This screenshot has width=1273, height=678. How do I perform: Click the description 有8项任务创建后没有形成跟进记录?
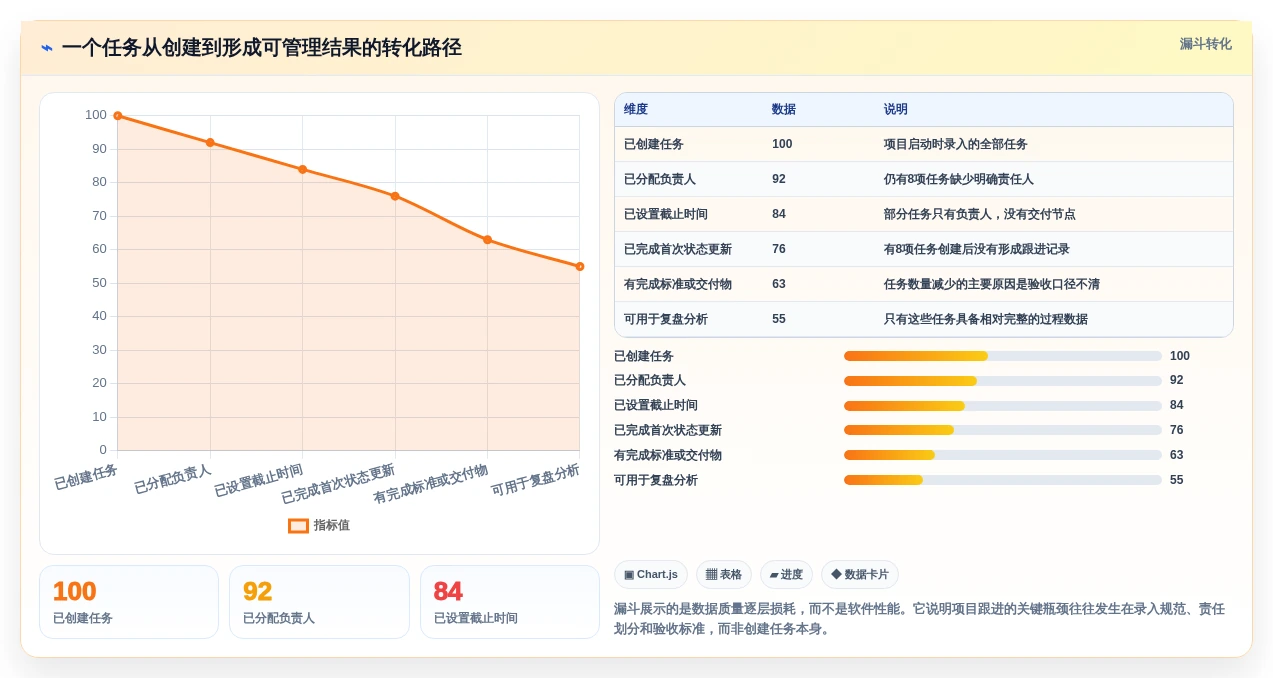click(977, 249)
